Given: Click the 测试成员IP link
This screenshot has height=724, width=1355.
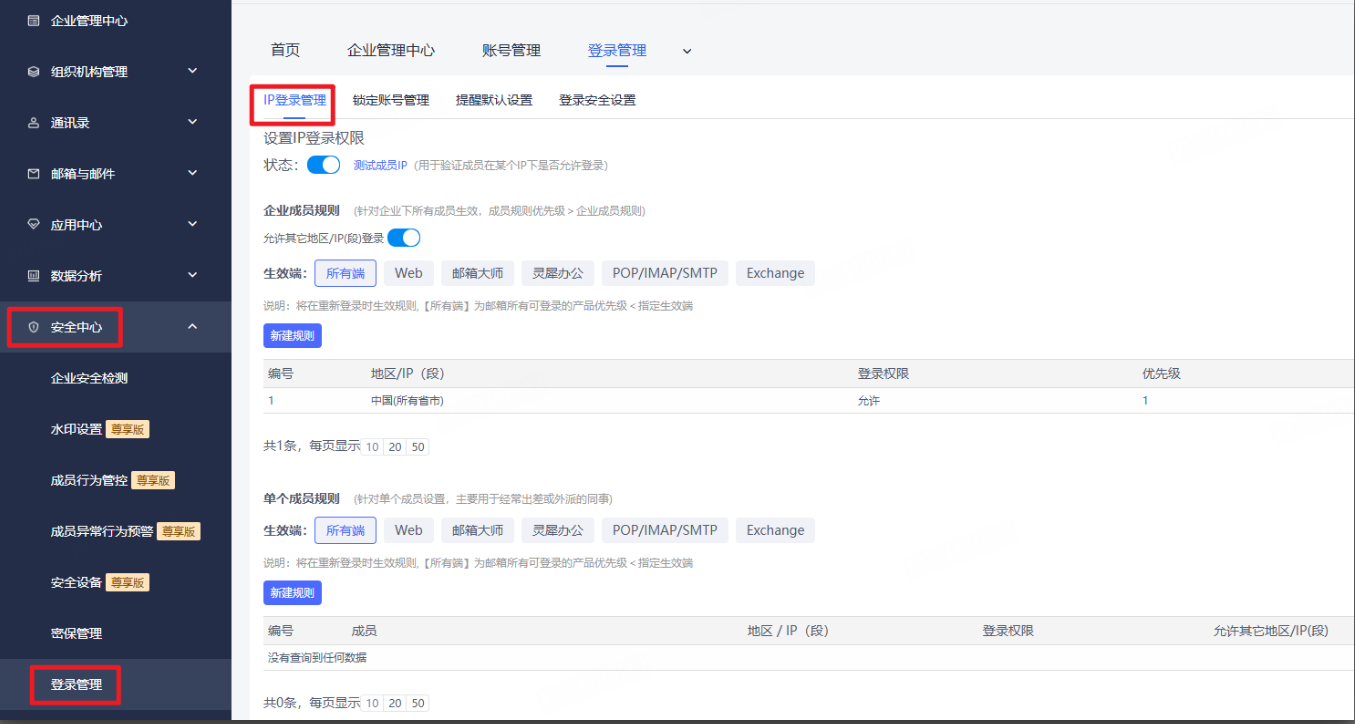Looking at the screenshot, I should 380,165.
